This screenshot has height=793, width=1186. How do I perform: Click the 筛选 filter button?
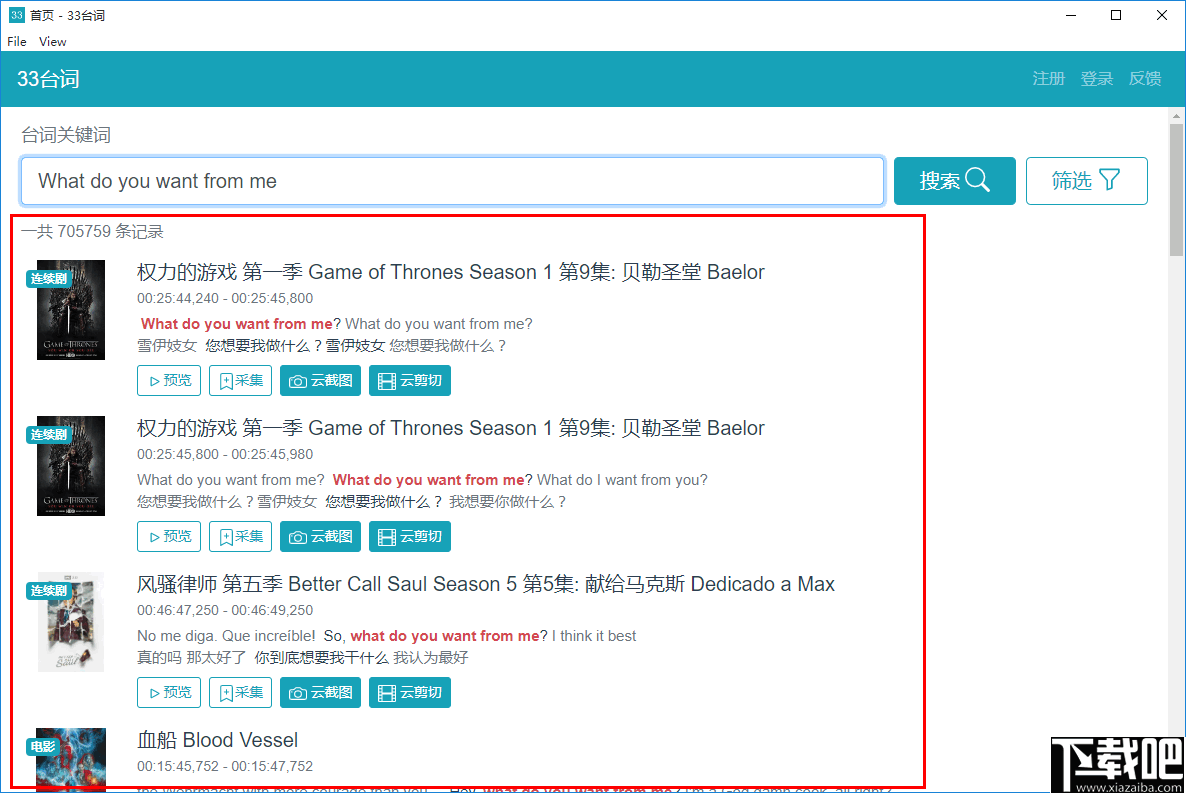1086,181
